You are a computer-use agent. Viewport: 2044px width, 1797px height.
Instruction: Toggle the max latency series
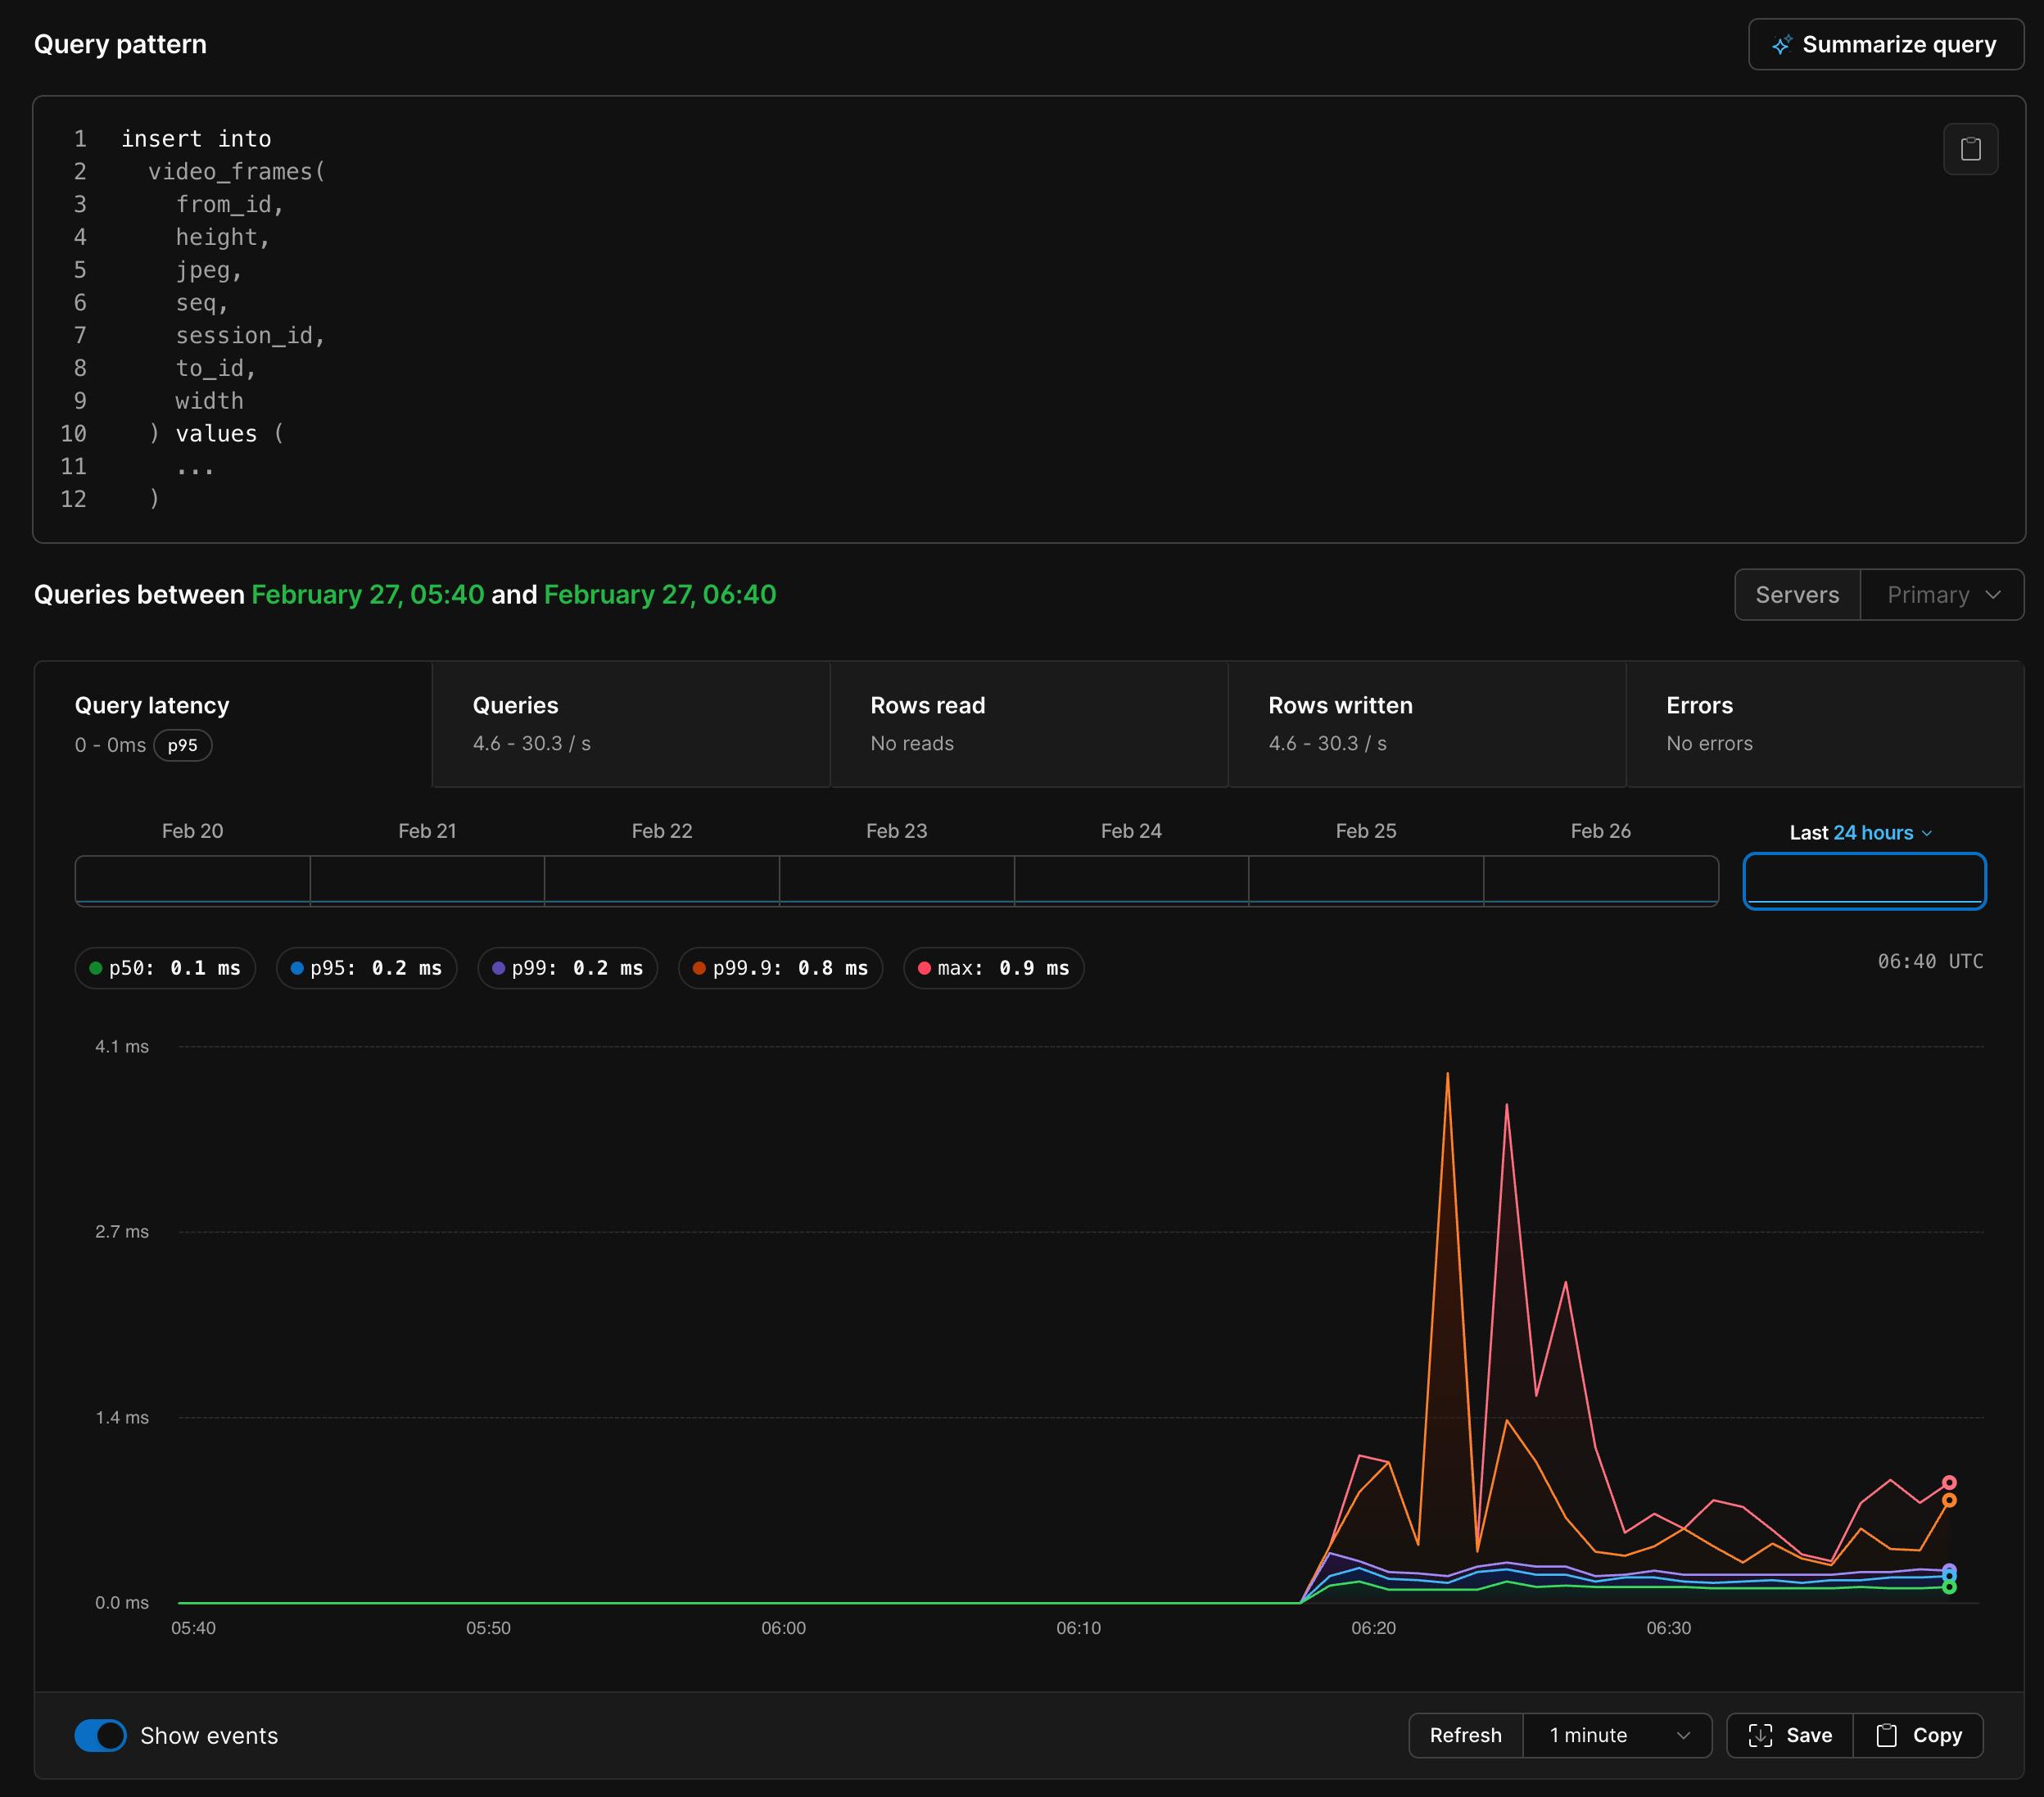(x=993, y=968)
